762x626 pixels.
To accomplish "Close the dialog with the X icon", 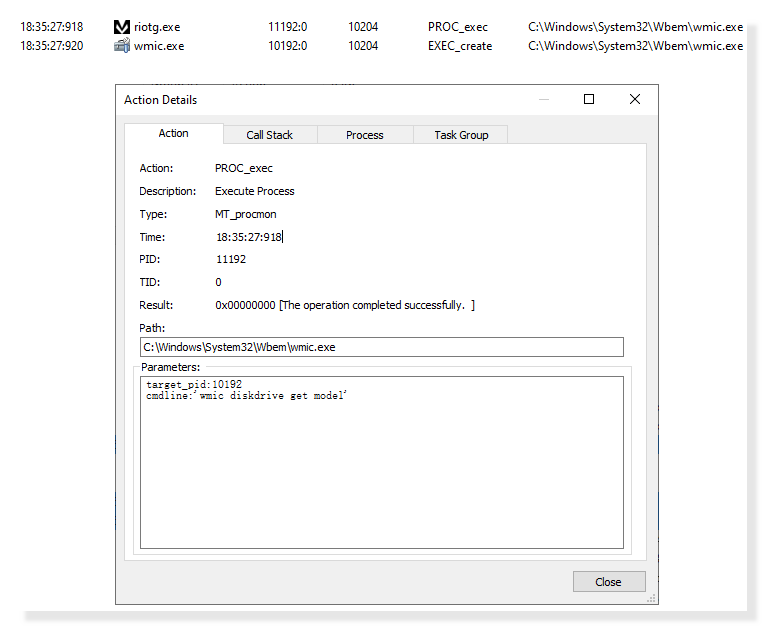I will pos(634,99).
